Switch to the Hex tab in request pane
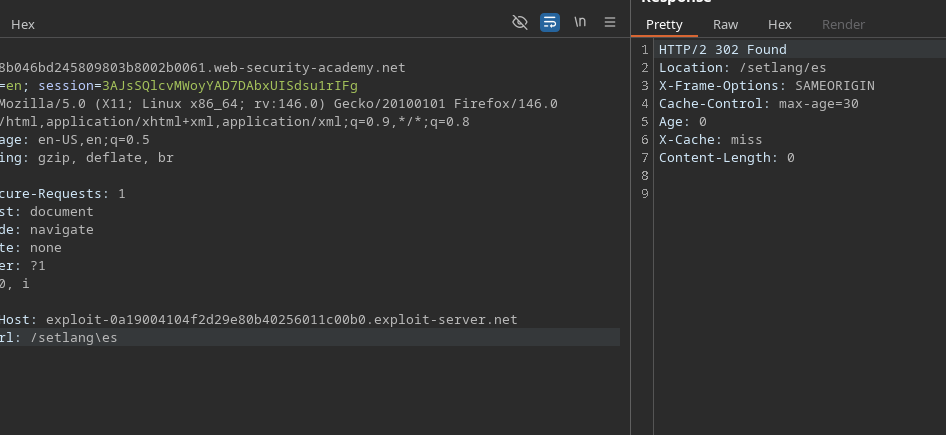Screen dimensions: 946x435 [x=23, y=24]
